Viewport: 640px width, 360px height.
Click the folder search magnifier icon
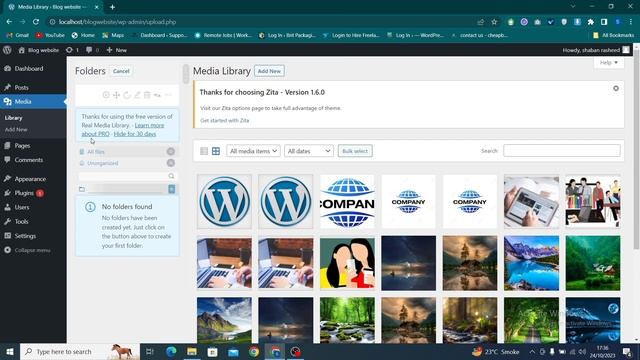click(171, 176)
